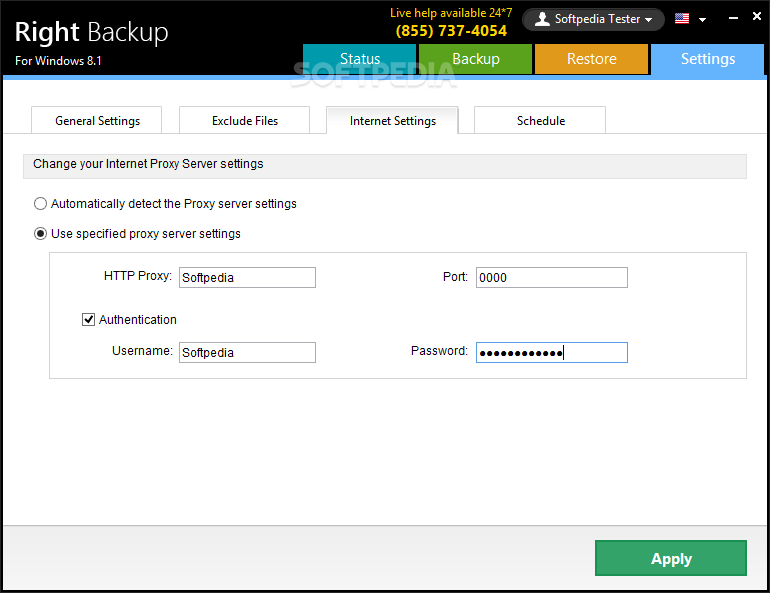The height and width of the screenshot is (593, 770).
Task: Expand the Softpedia Tester account dropdown
Action: click(648, 20)
